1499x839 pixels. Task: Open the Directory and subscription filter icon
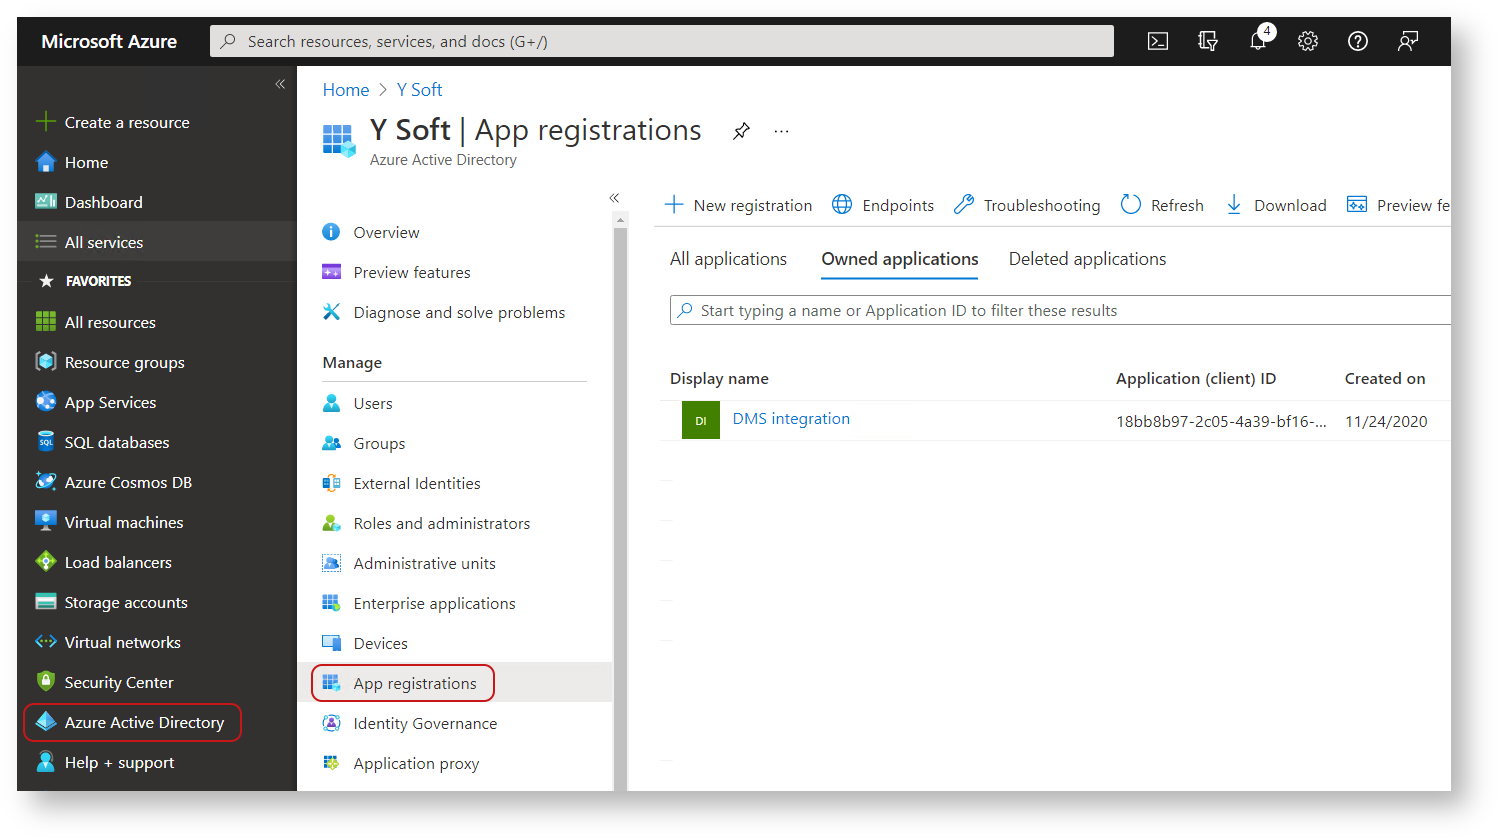(x=1208, y=41)
